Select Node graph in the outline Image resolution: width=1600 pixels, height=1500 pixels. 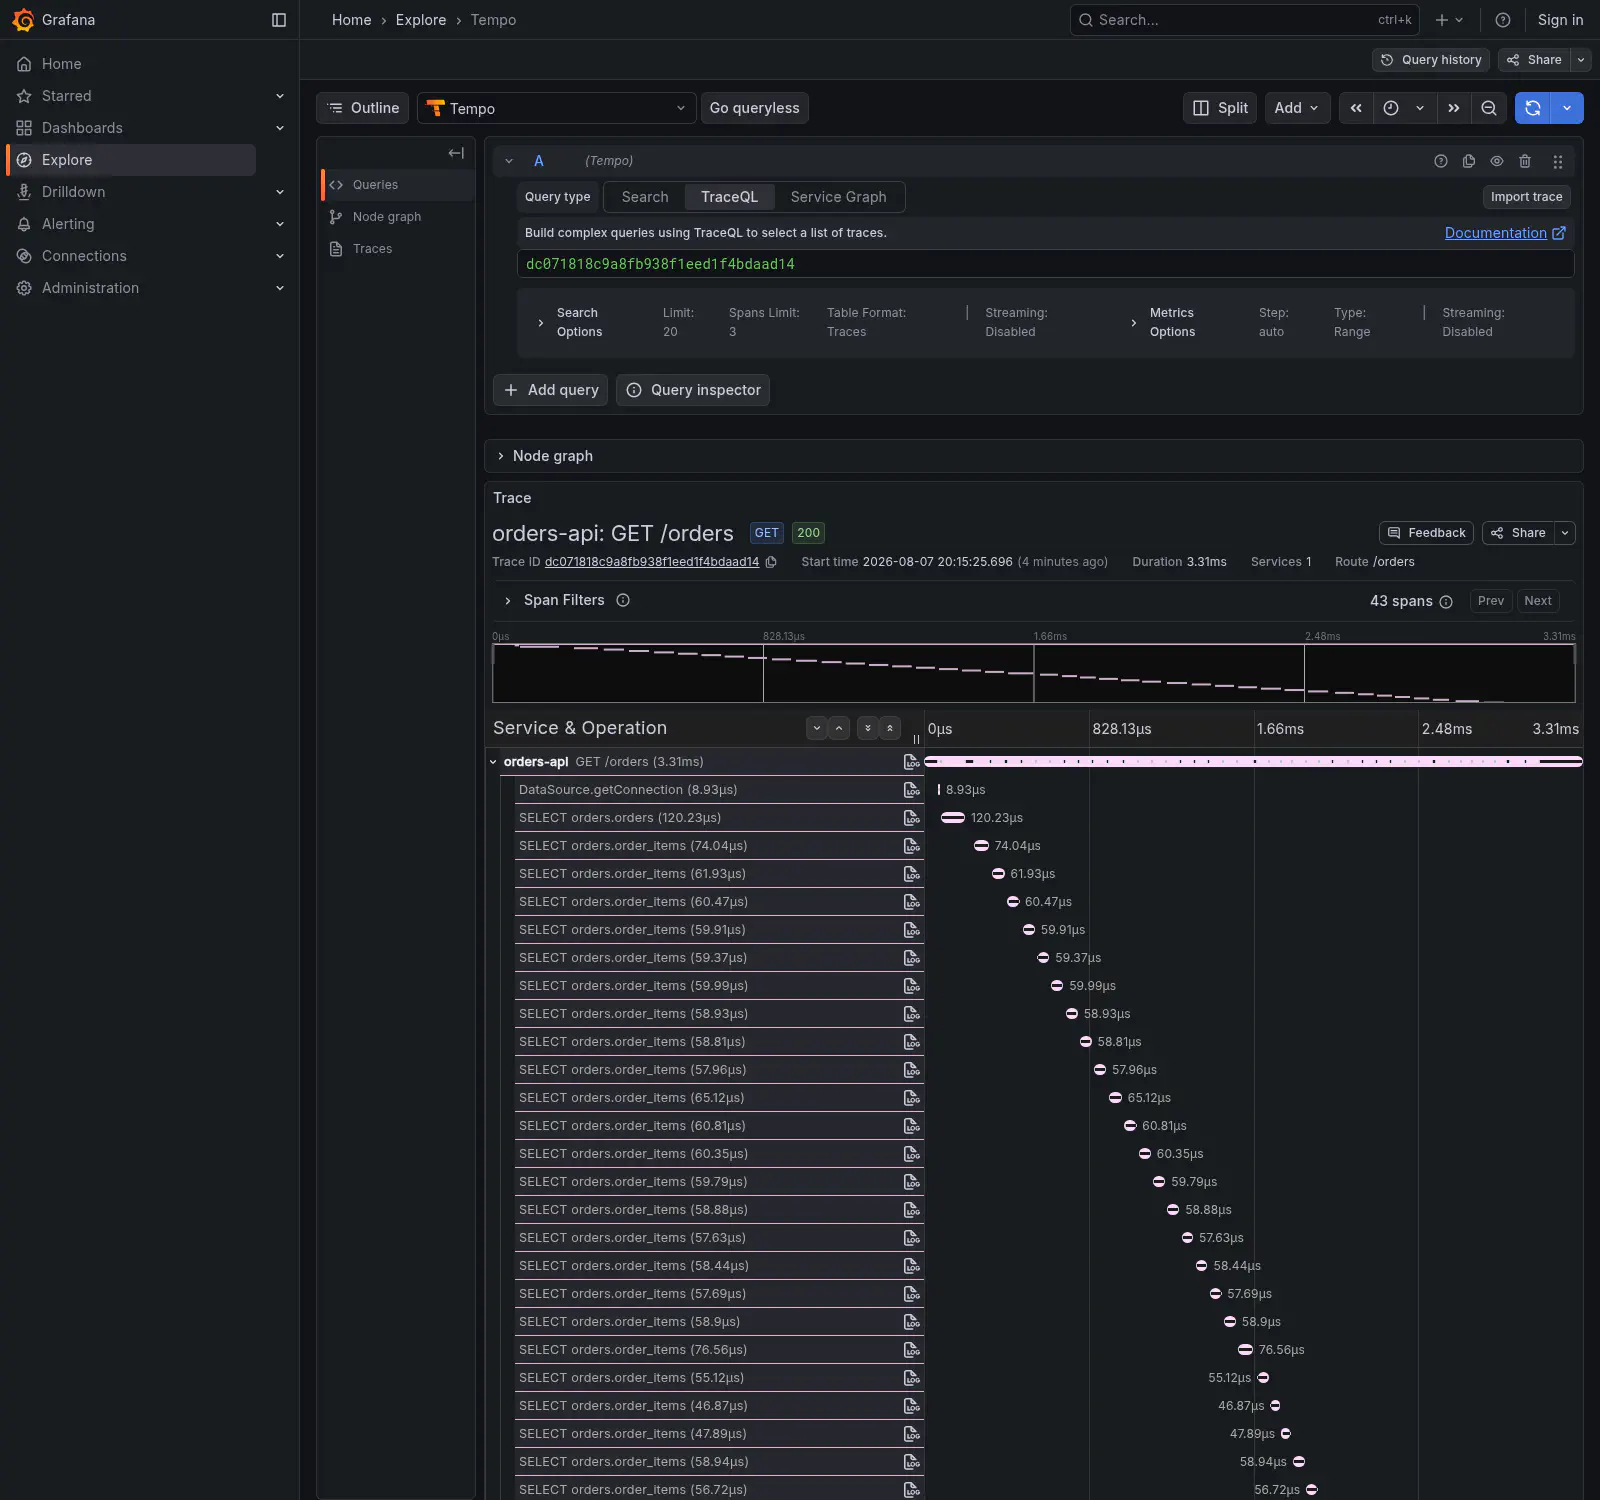(x=398, y=217)
